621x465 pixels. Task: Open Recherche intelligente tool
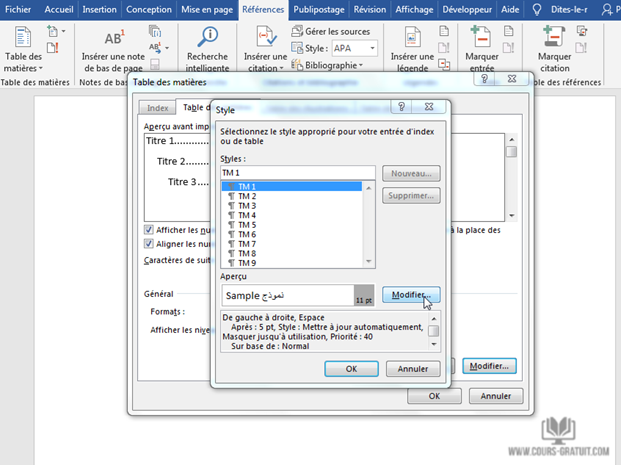click(x=209, y=38)
